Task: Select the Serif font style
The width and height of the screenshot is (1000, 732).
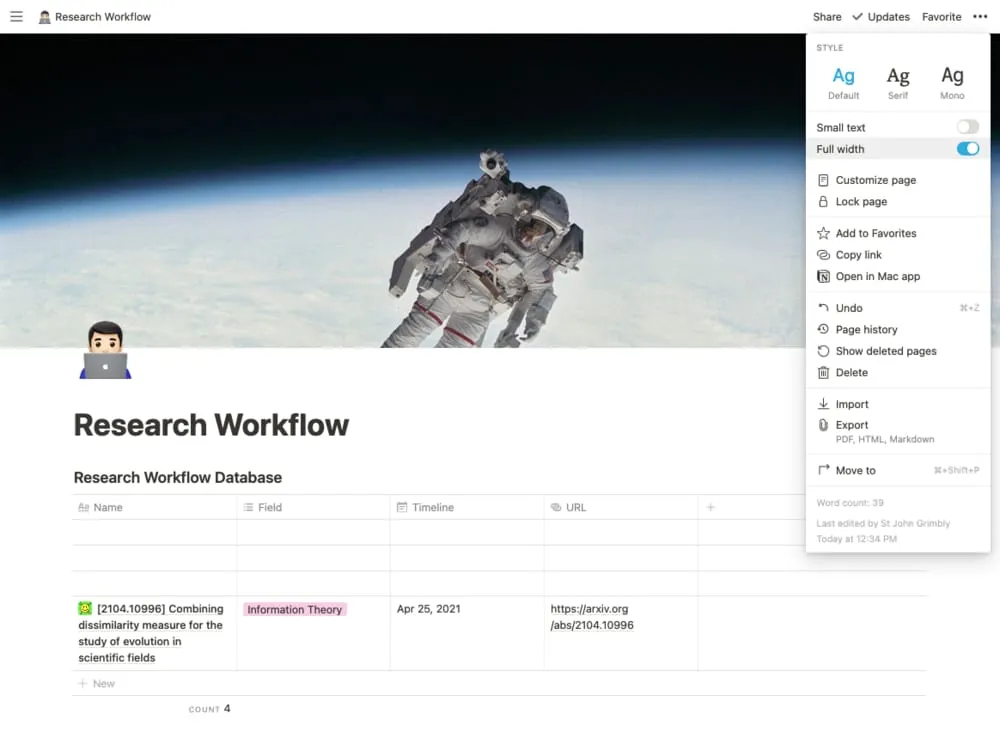Action: [898, 83]
